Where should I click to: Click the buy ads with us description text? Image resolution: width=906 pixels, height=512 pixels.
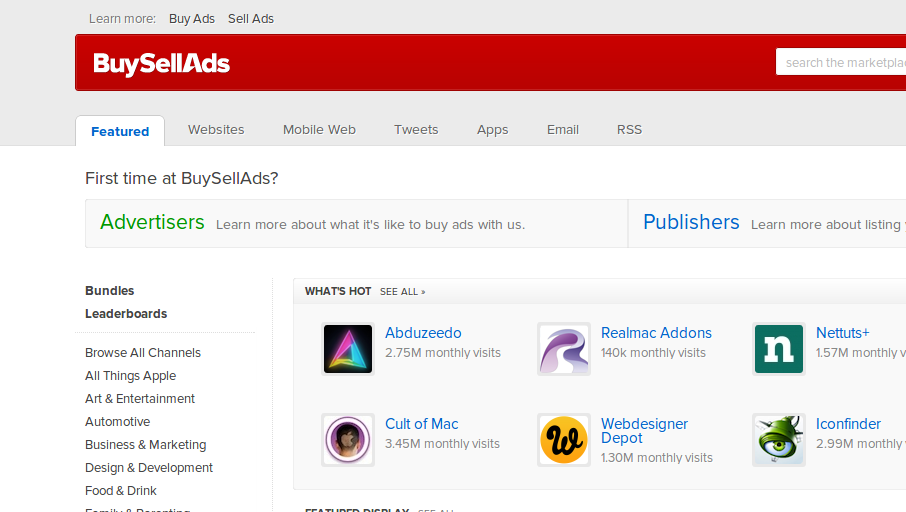[x=370, y=225]
